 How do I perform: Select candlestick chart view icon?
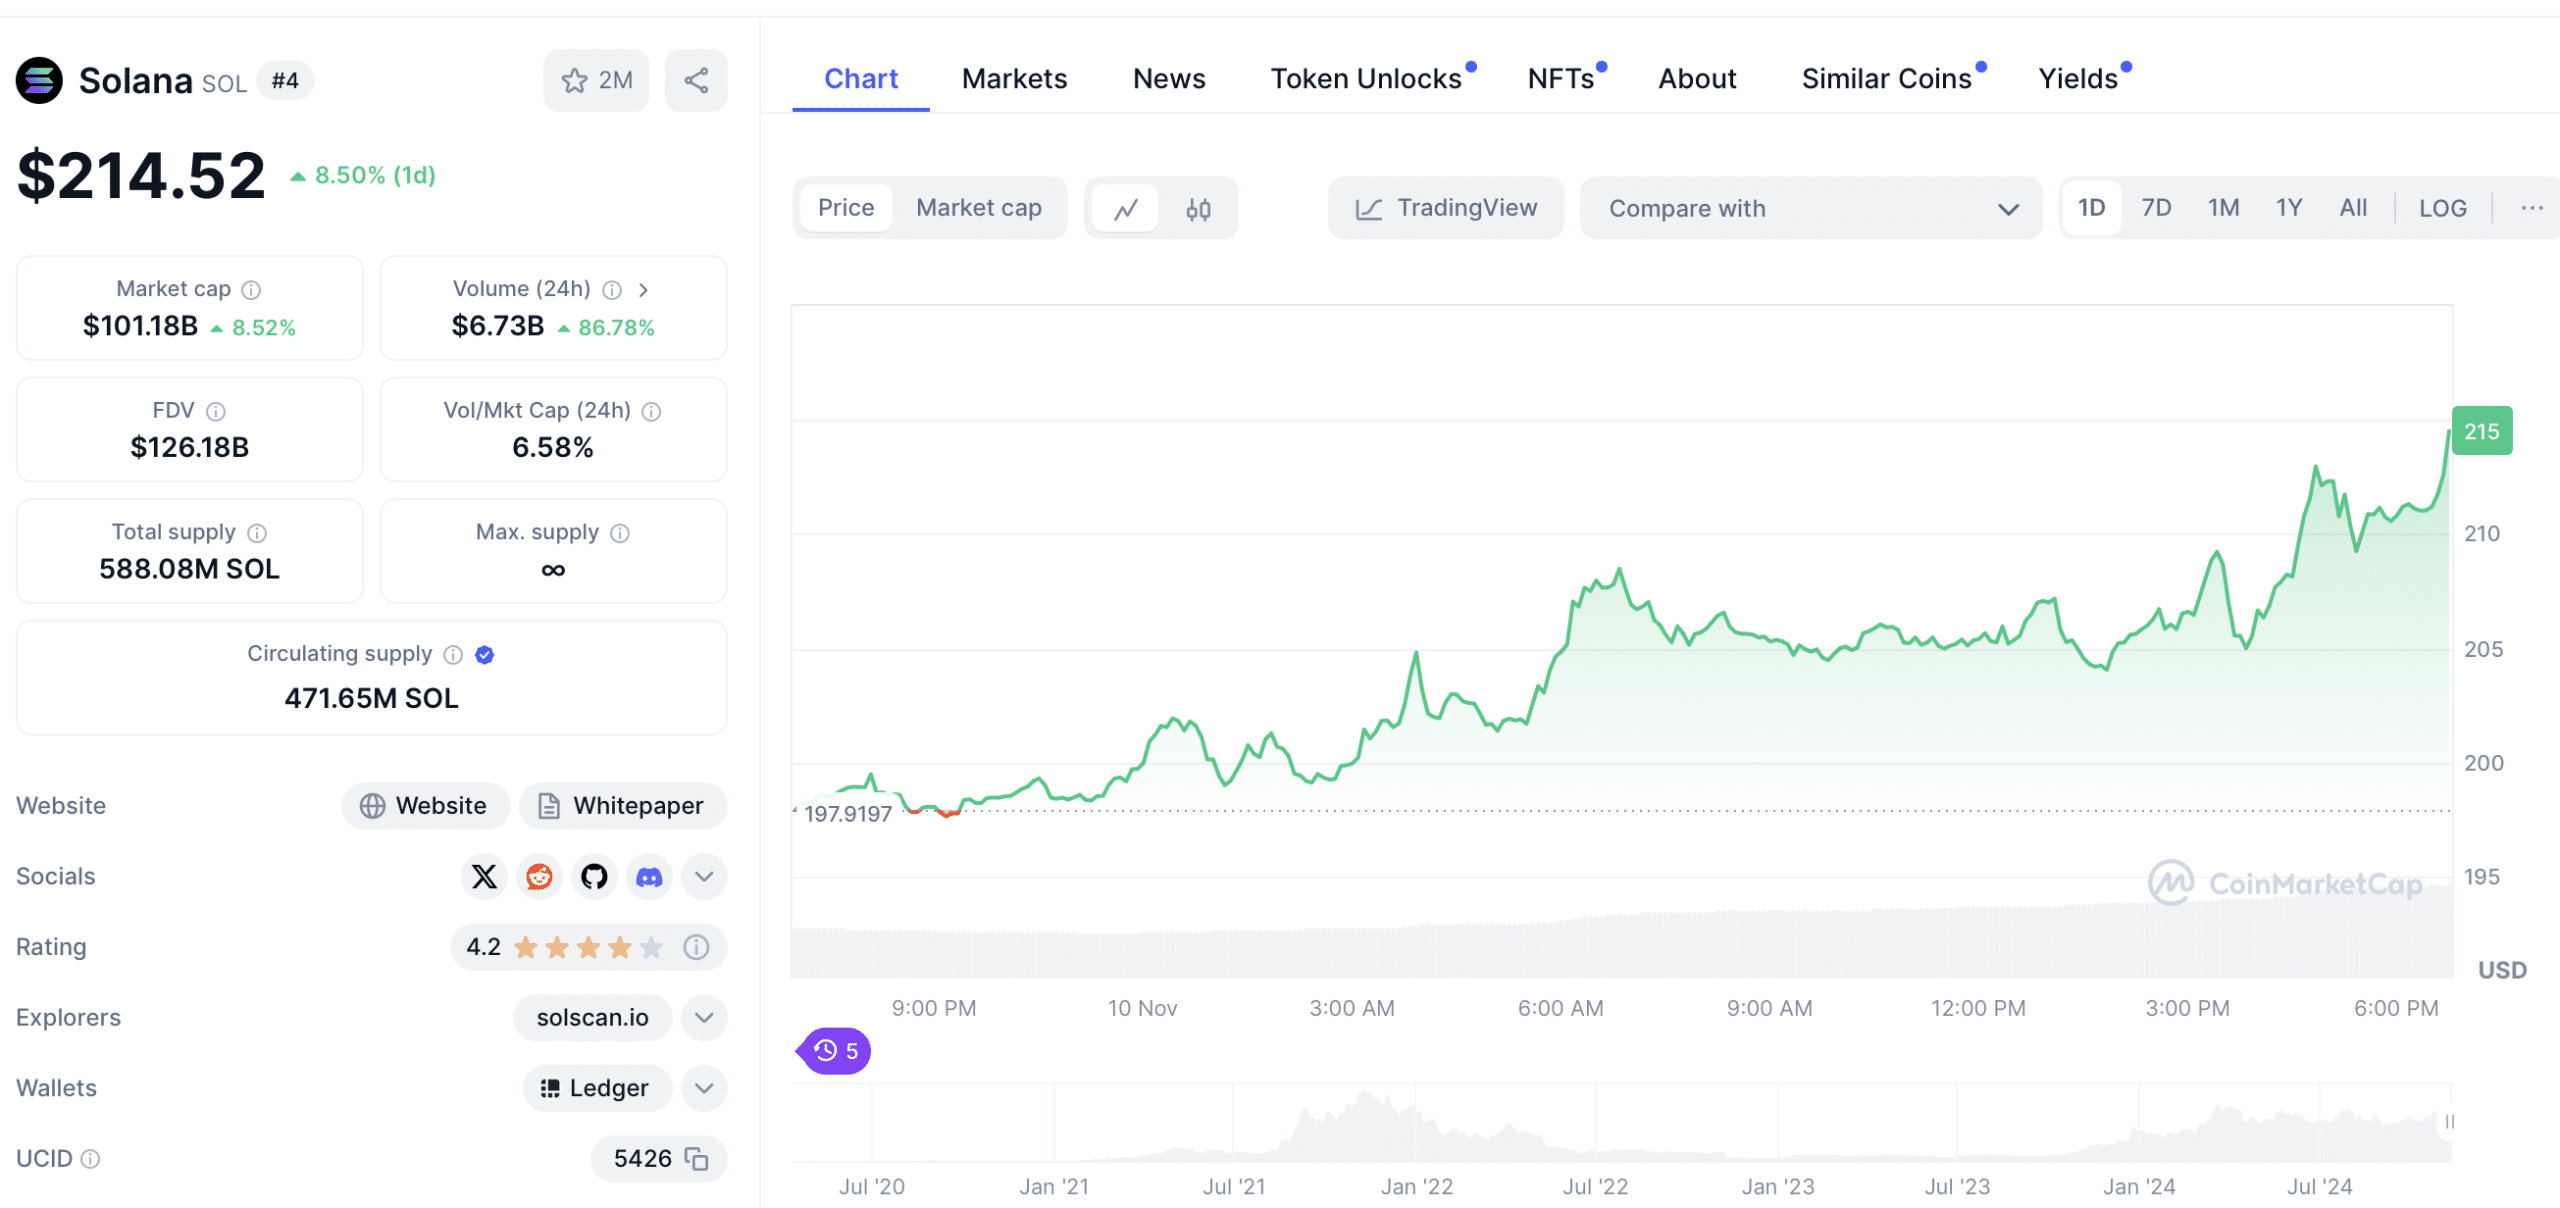(x=1198, y=209)
